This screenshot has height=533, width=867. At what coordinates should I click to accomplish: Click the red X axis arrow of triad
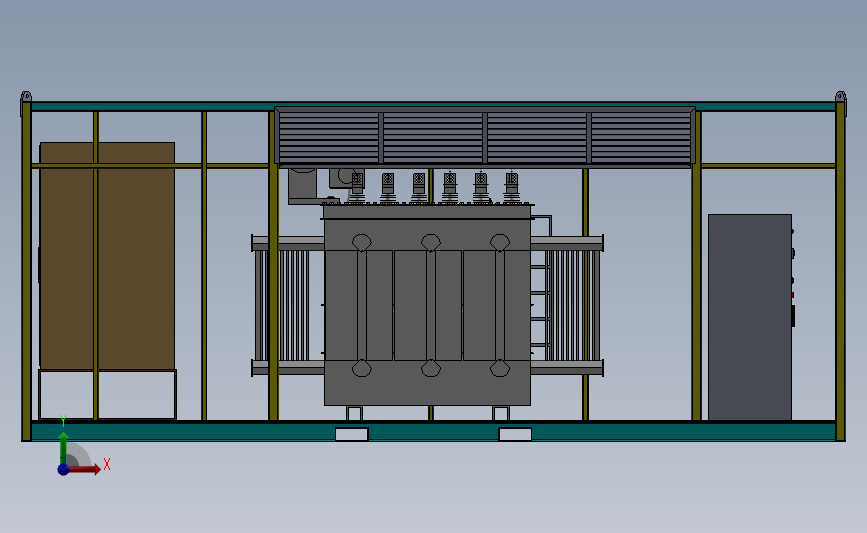coord(86,469)
